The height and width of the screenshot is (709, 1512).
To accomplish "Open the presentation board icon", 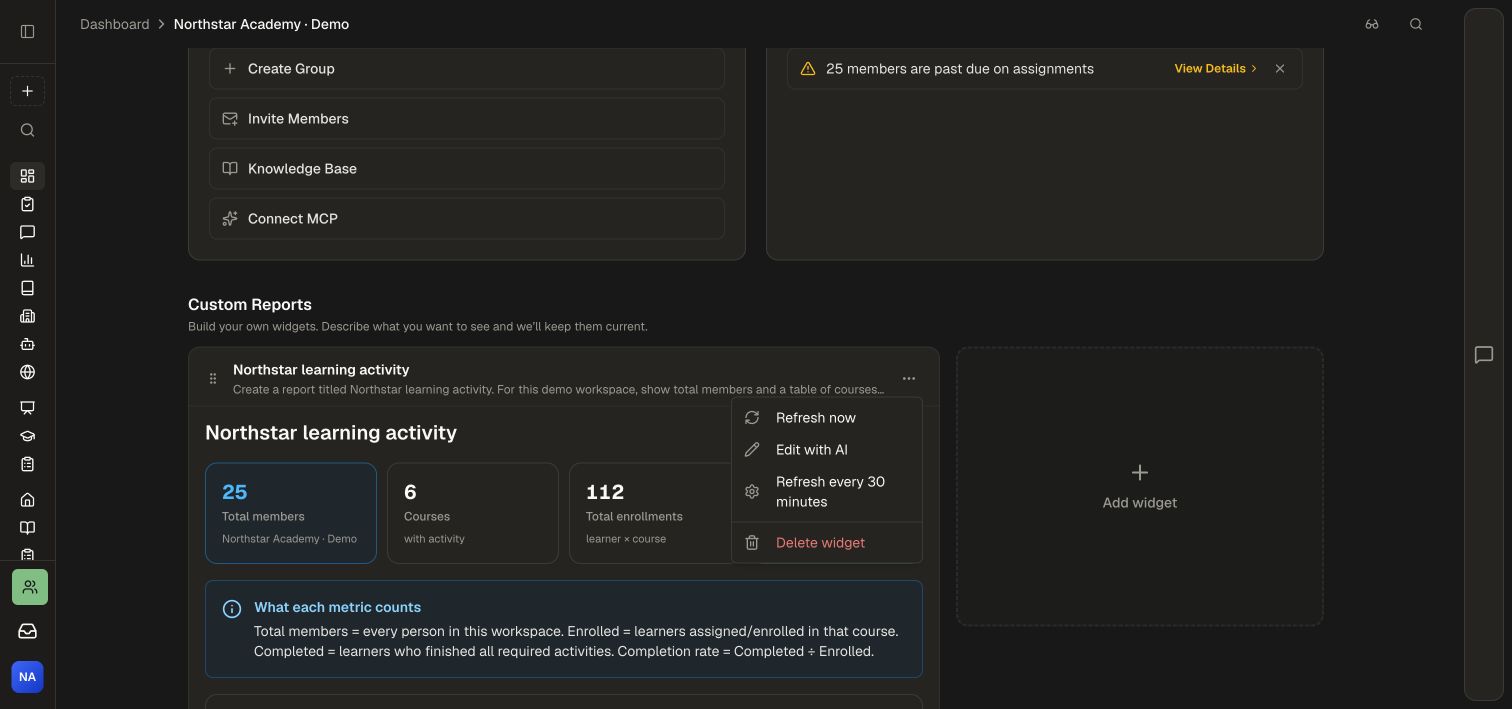I will (x=27, y=408).
